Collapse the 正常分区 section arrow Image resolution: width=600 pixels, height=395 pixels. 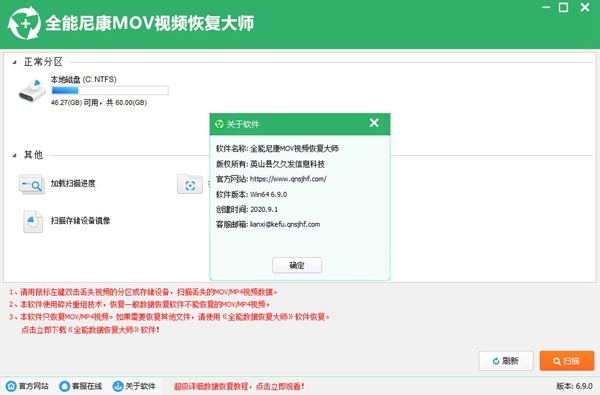(x=15, y=62)
